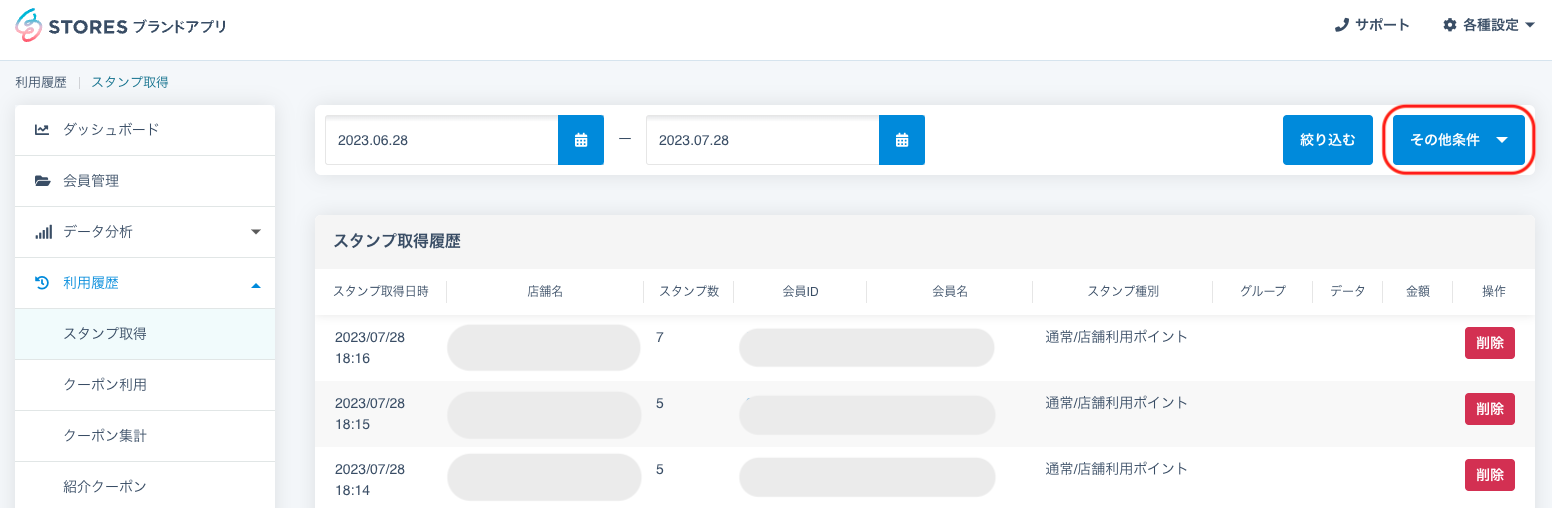The height and width of the screenshot is (508, 1552).
Task: Expand the その他条件 filter dropdown
Action: pos(1458,140)
